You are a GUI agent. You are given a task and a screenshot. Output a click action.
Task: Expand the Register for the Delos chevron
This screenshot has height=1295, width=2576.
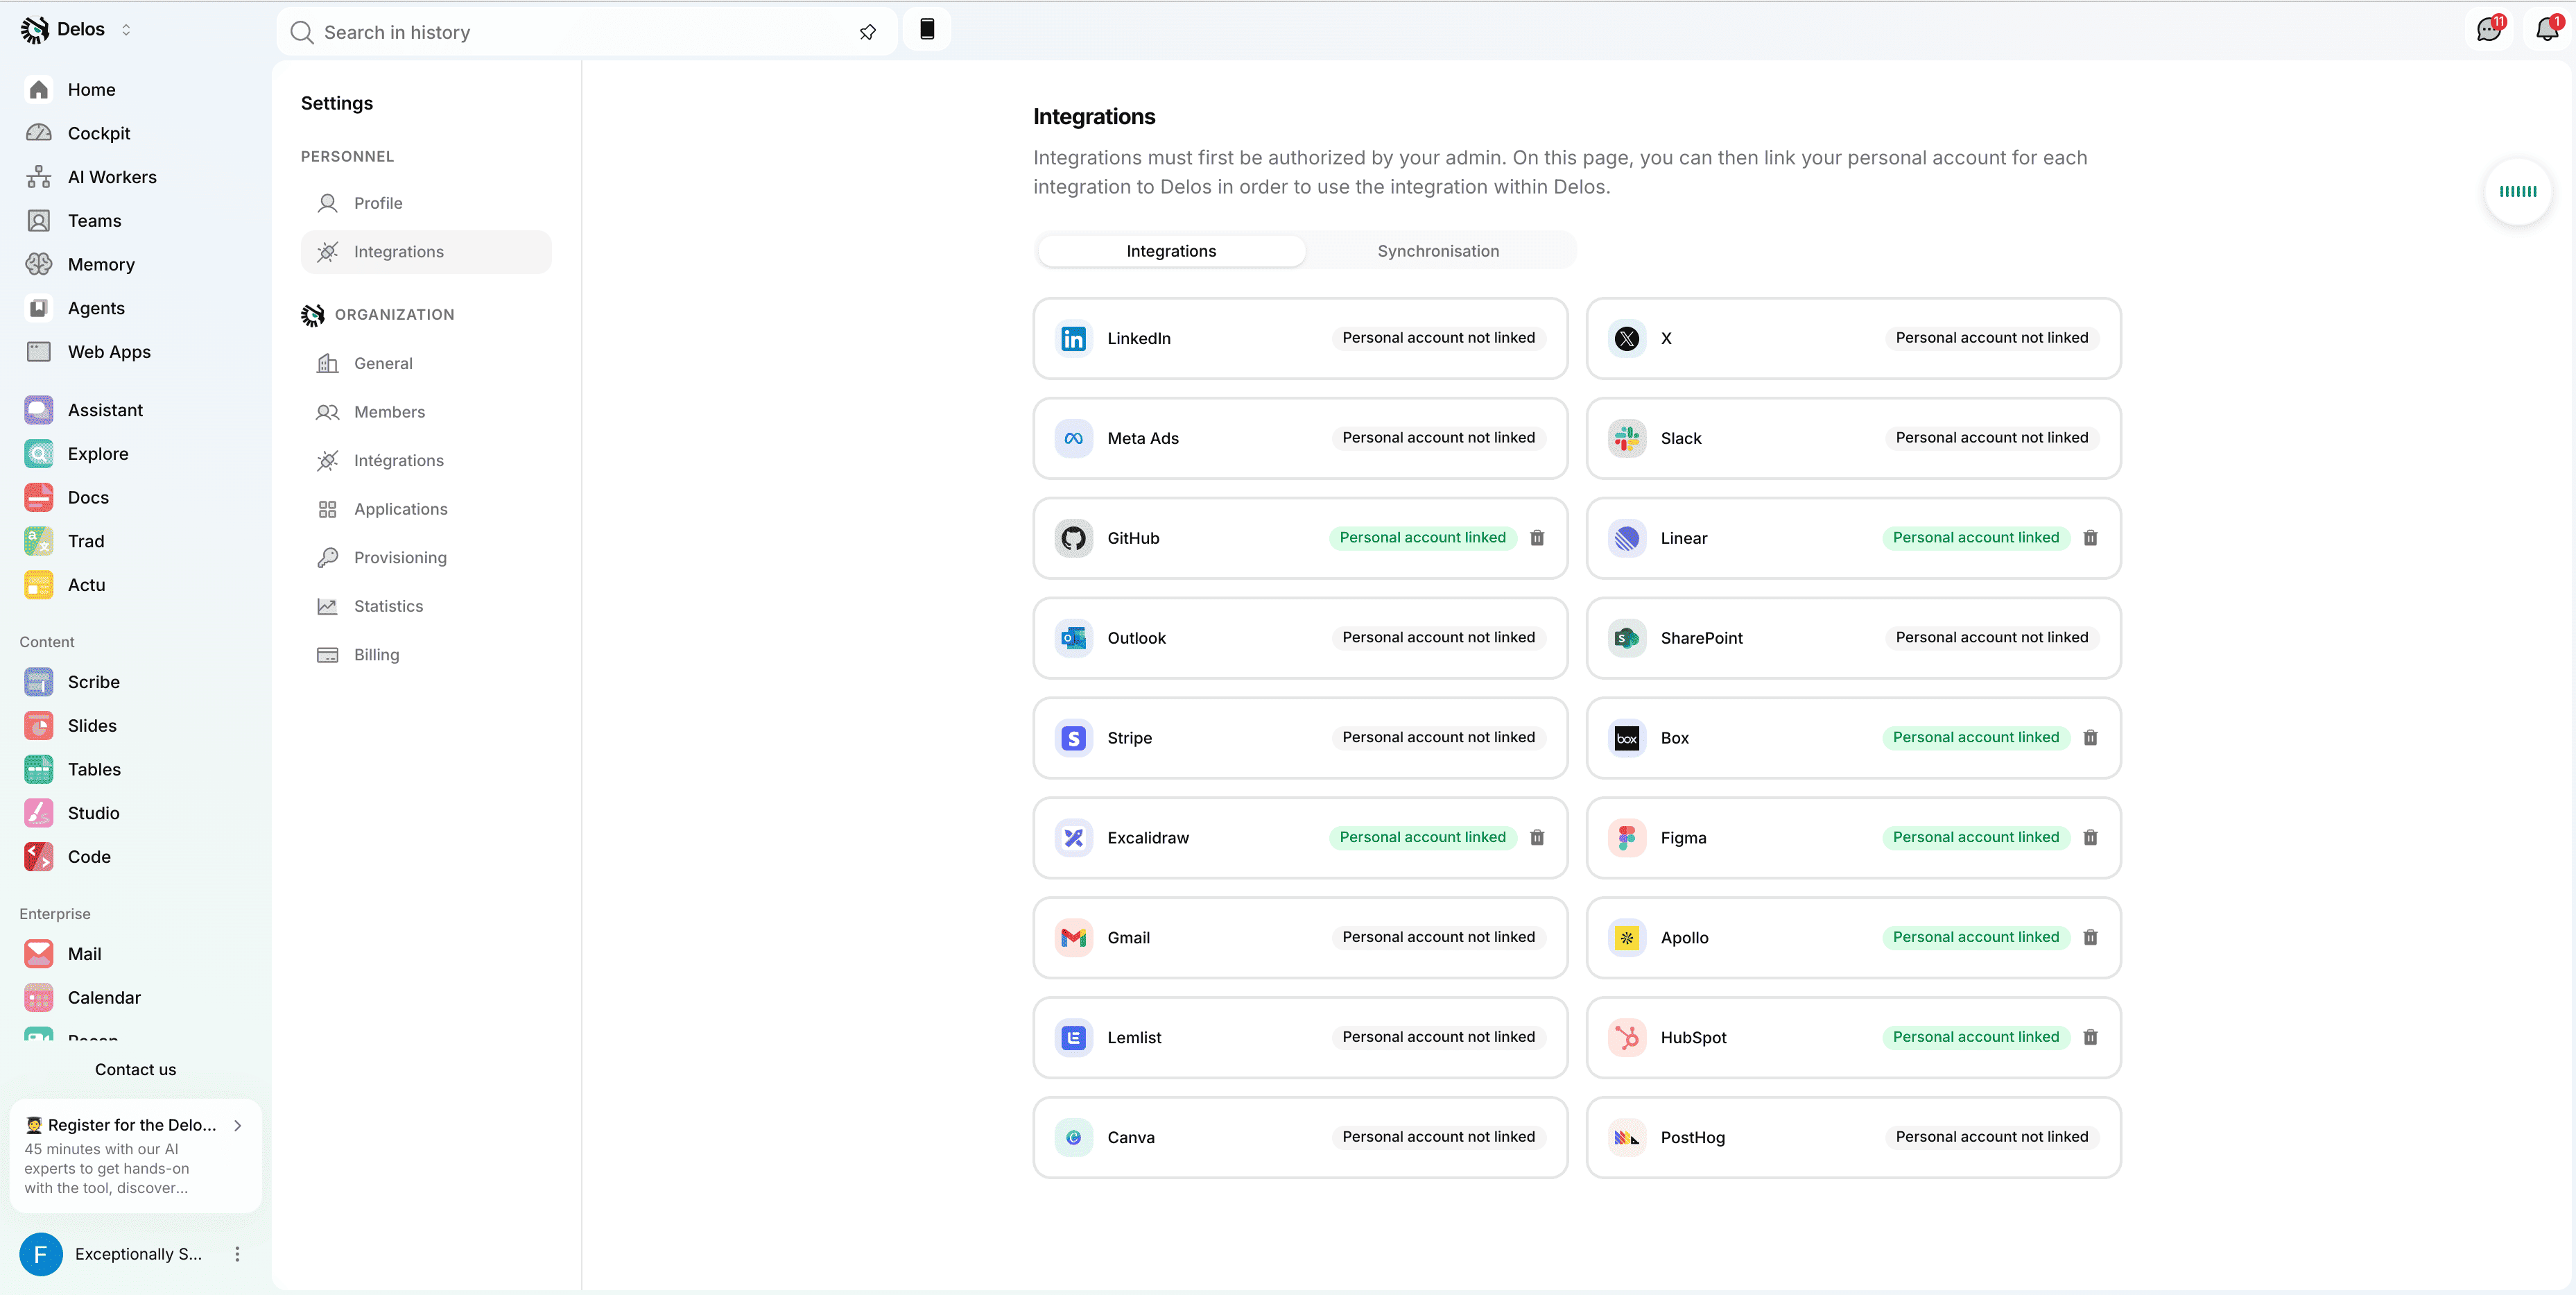238,1125
